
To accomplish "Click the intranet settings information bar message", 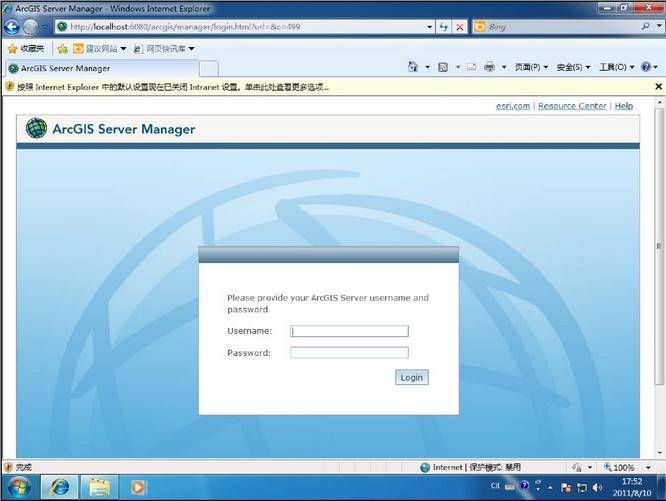I will [x=173, y=87].
